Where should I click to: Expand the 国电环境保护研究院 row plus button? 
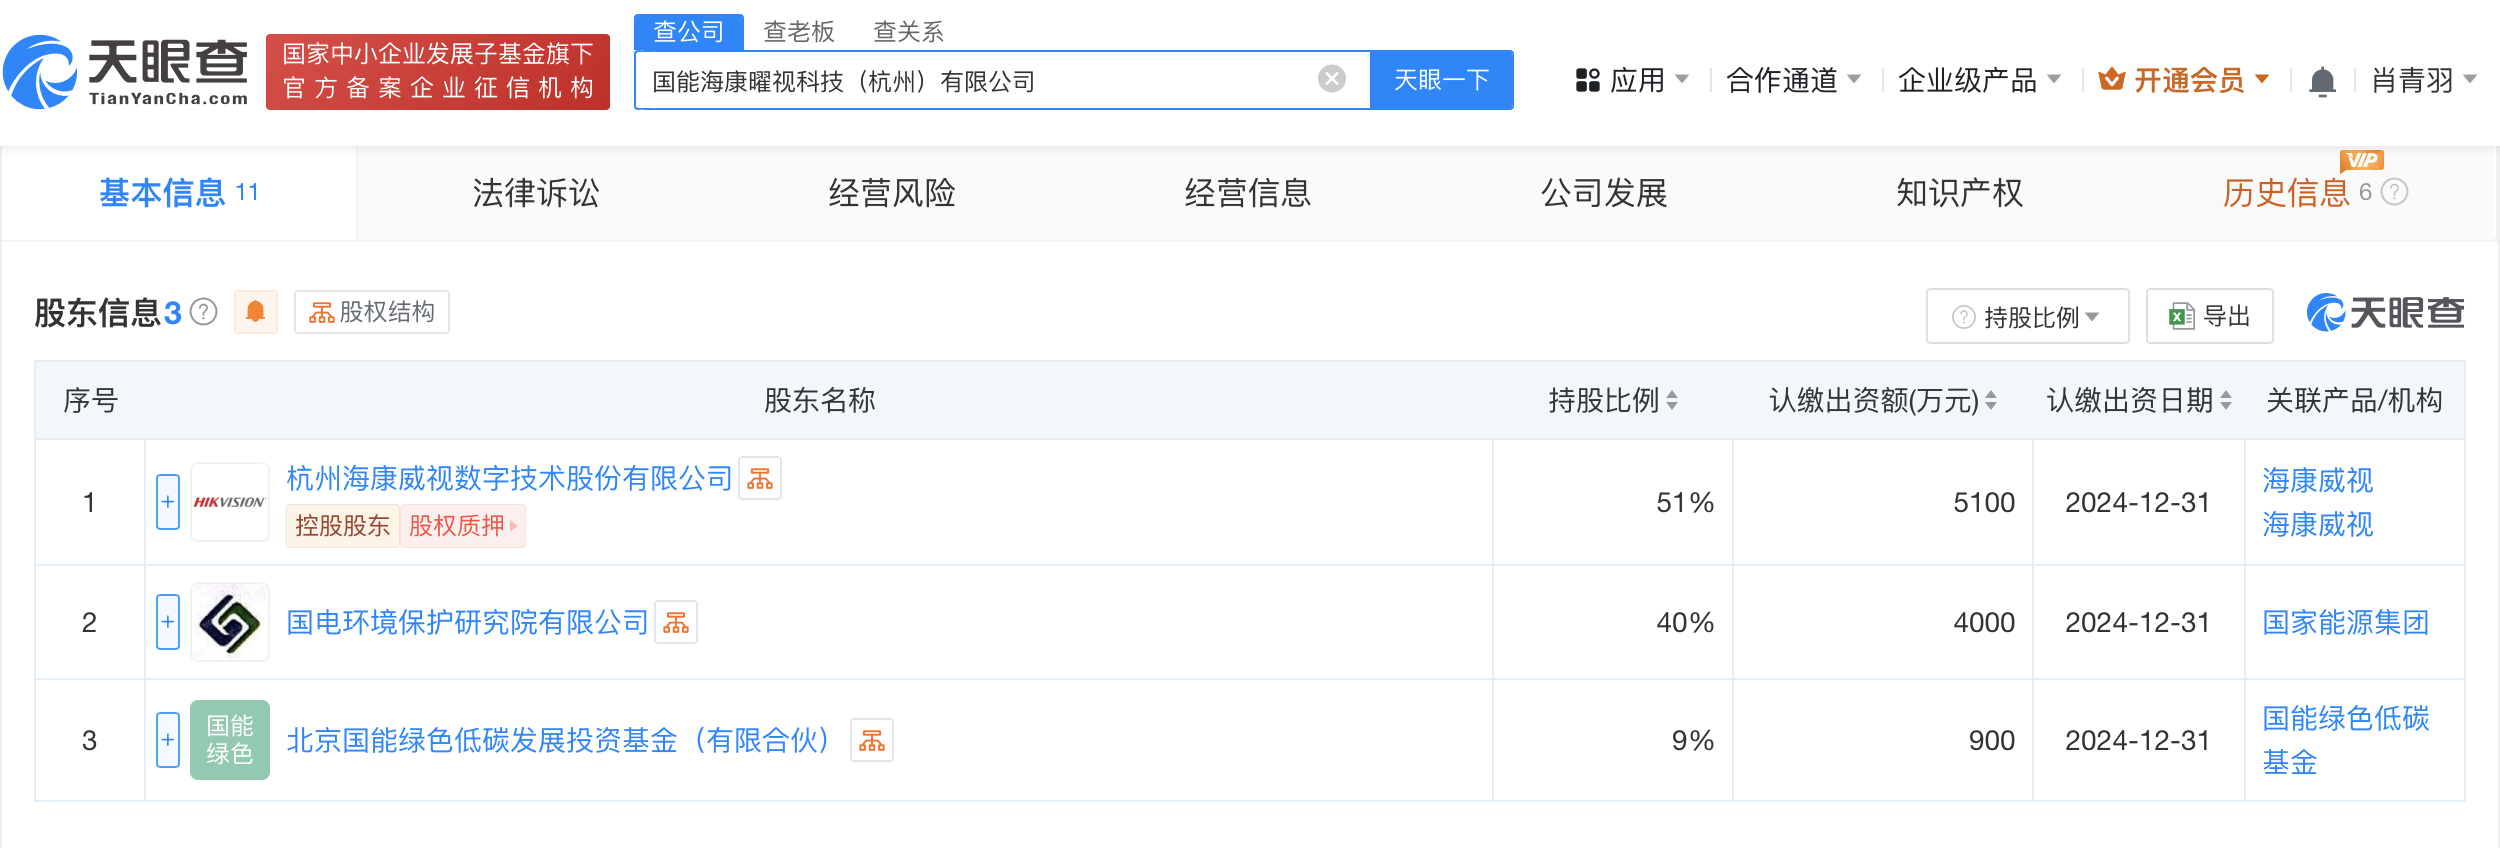click(x=168, y=622)
